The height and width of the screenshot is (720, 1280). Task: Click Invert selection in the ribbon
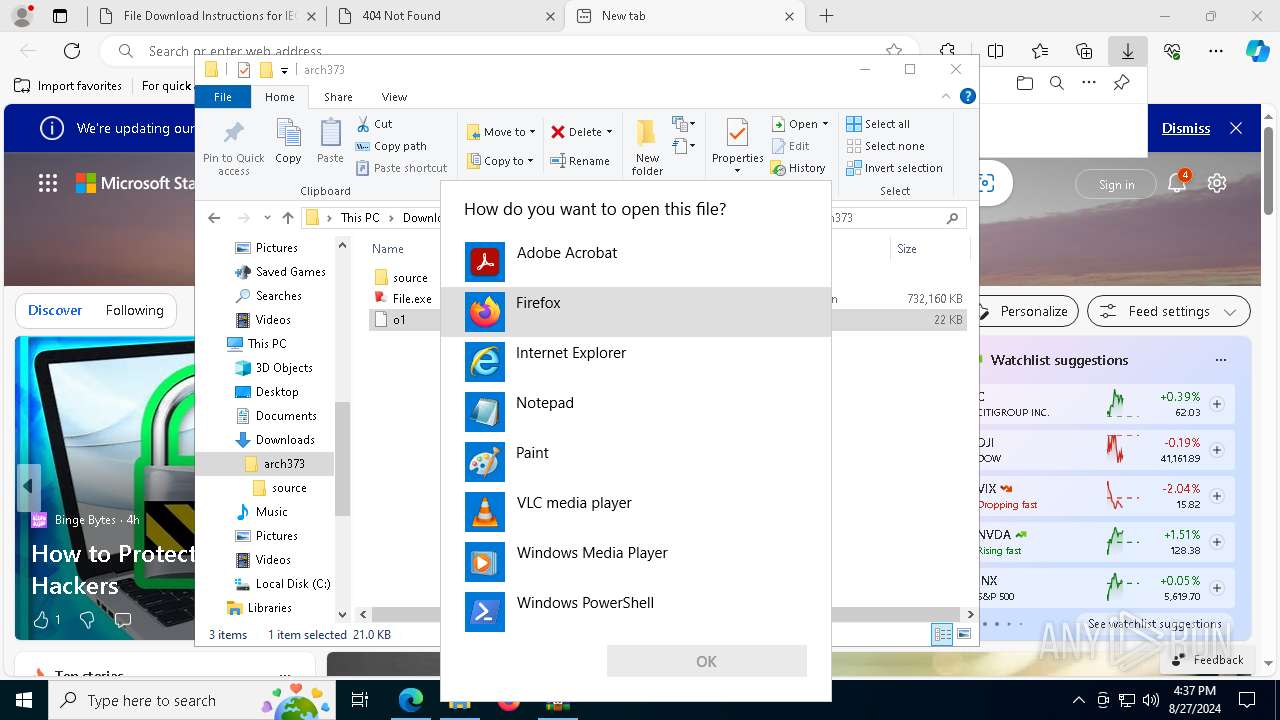[894, 168]
